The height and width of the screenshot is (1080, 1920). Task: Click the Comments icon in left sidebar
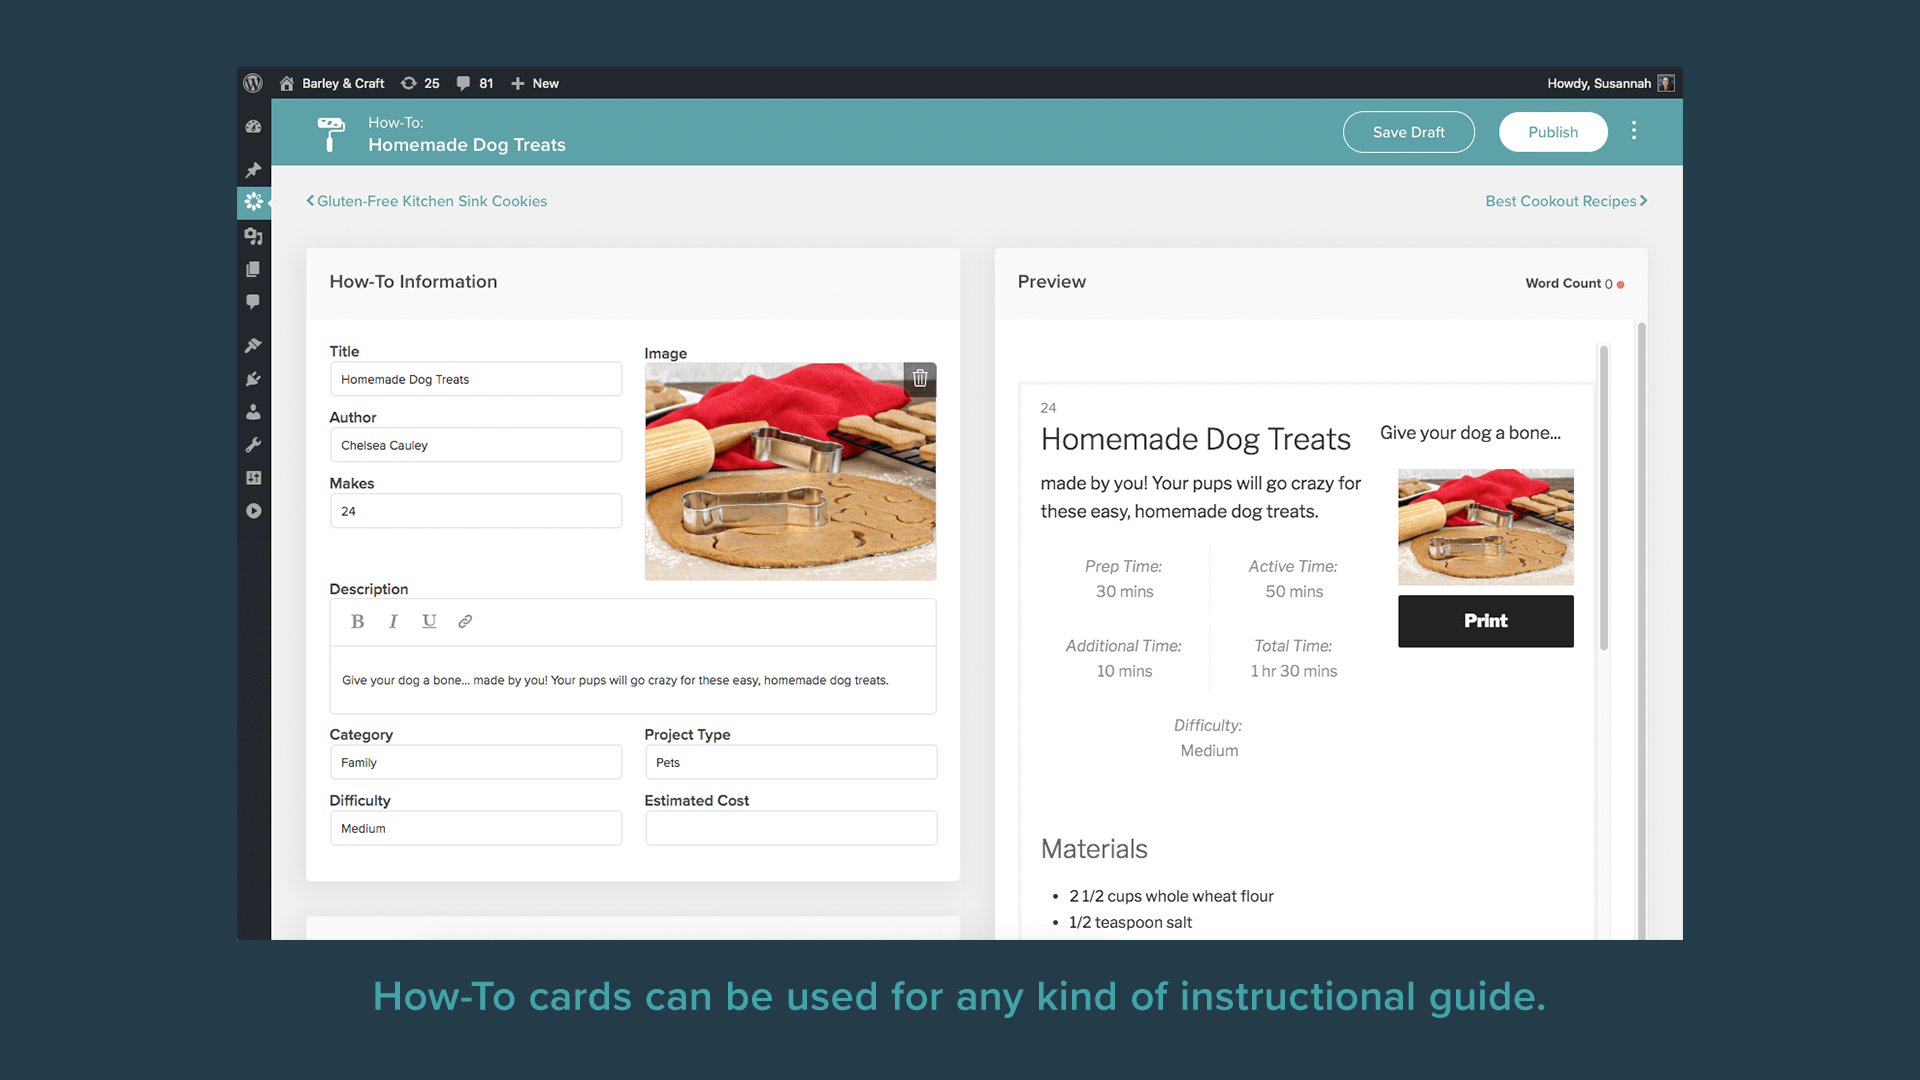click(253, 301)
